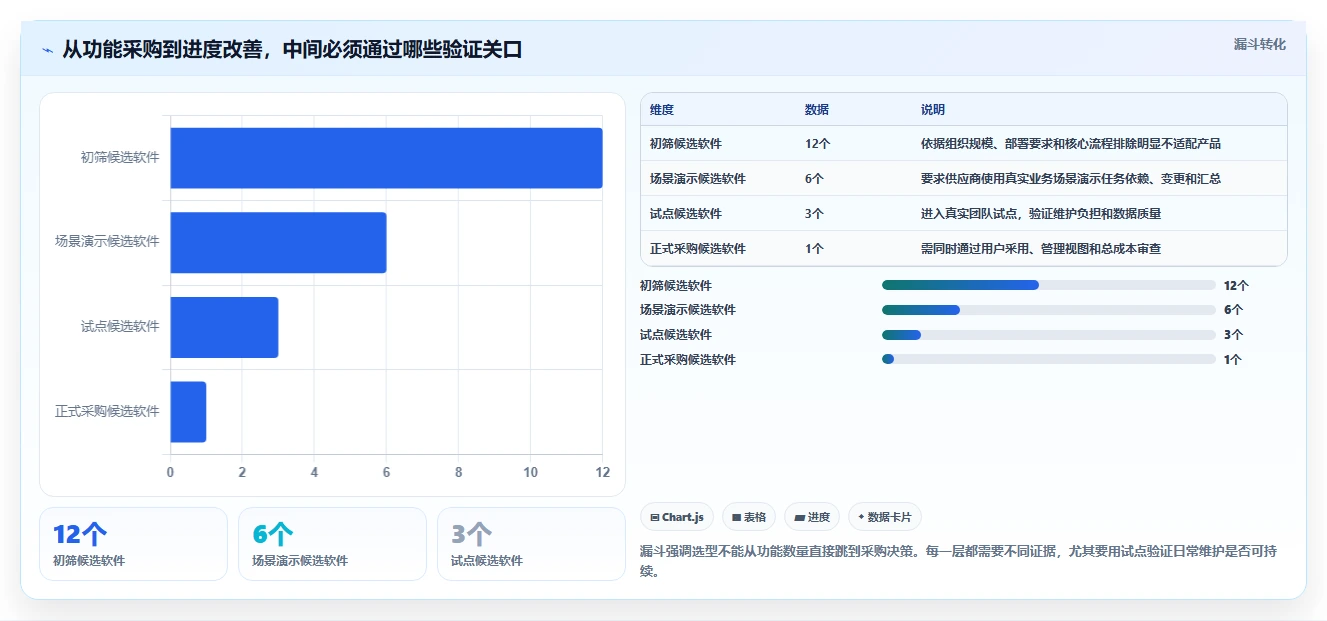This screenshot has width=1327, height=621.
Task: Click the Chart.js tag chip
Action: click(x=677, y=517)
